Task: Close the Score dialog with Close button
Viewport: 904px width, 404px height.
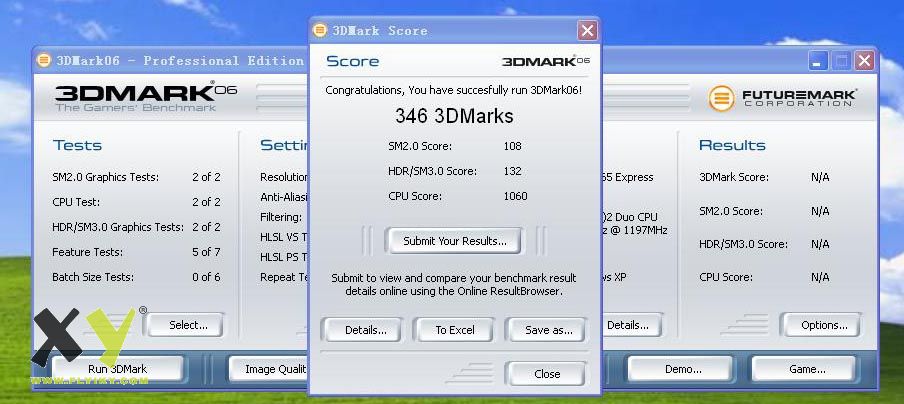Action: pos(547,374)
